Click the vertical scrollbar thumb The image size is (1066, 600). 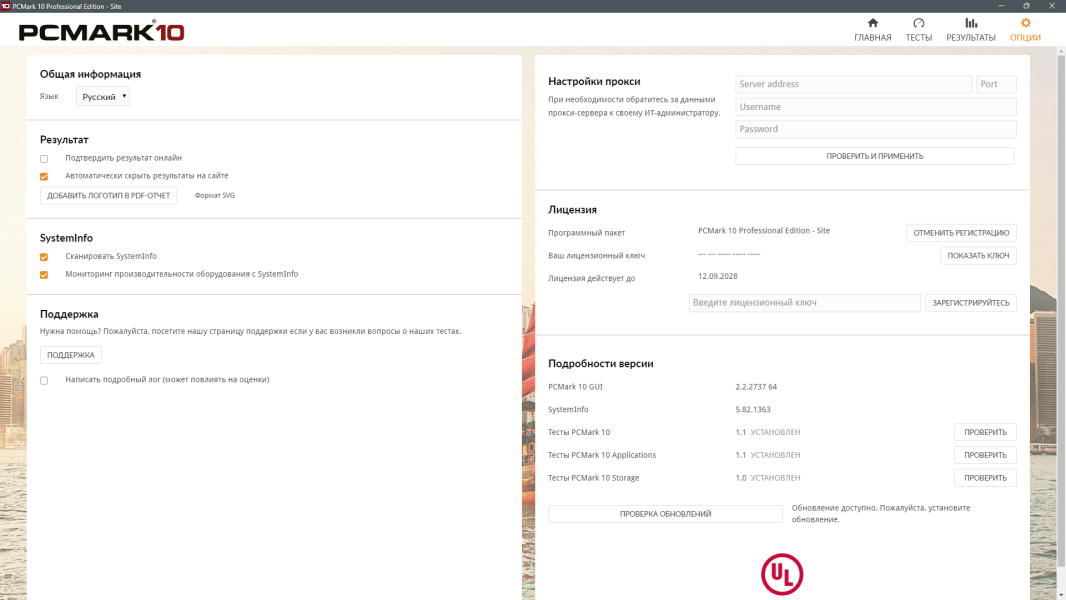1061,309
